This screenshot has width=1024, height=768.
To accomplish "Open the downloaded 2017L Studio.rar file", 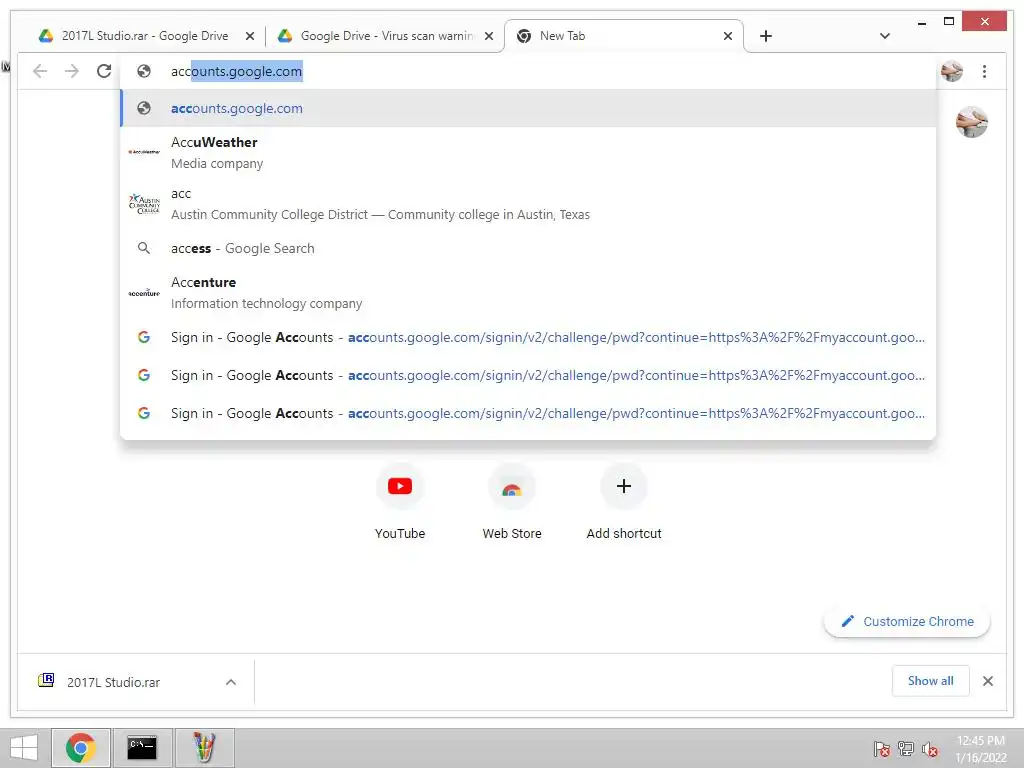I will [114, 682].
